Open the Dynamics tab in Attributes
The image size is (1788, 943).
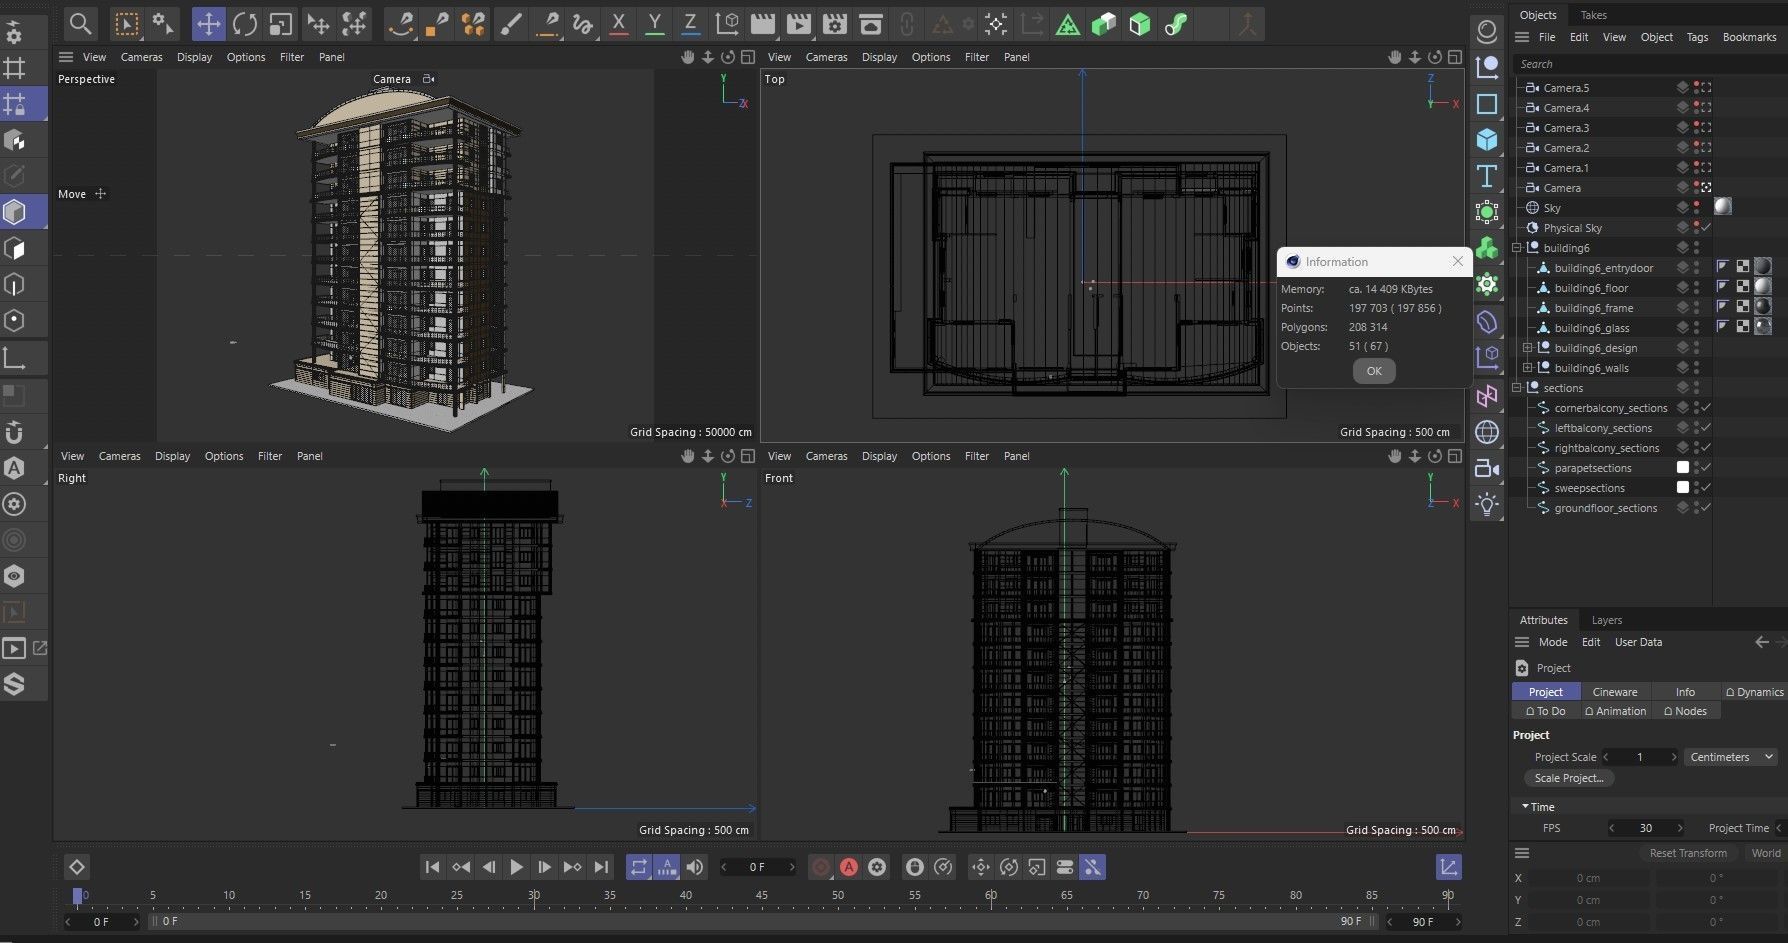(x=1755, y=692)
